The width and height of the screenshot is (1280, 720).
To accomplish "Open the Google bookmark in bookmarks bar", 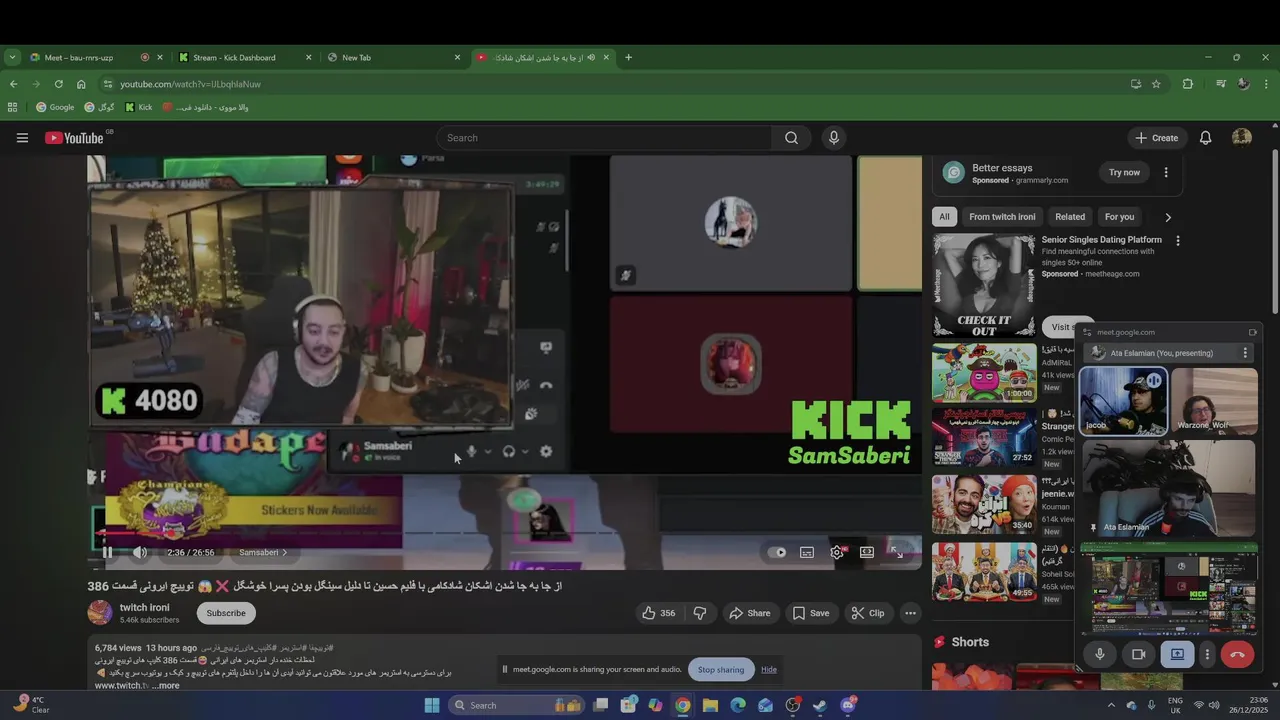I will (x=56, y=107).
